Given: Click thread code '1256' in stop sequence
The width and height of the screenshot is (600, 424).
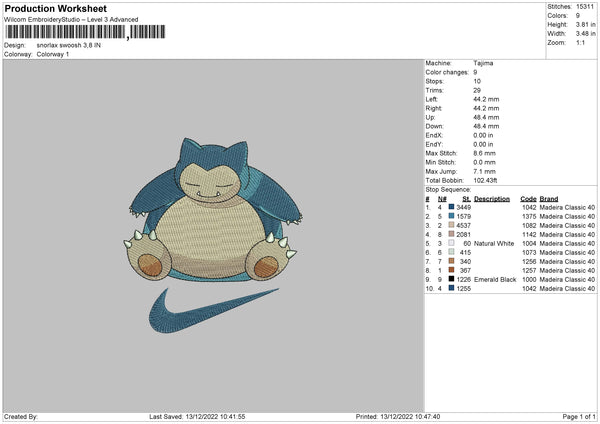Looking at the screenshot, I should [529, 261].
